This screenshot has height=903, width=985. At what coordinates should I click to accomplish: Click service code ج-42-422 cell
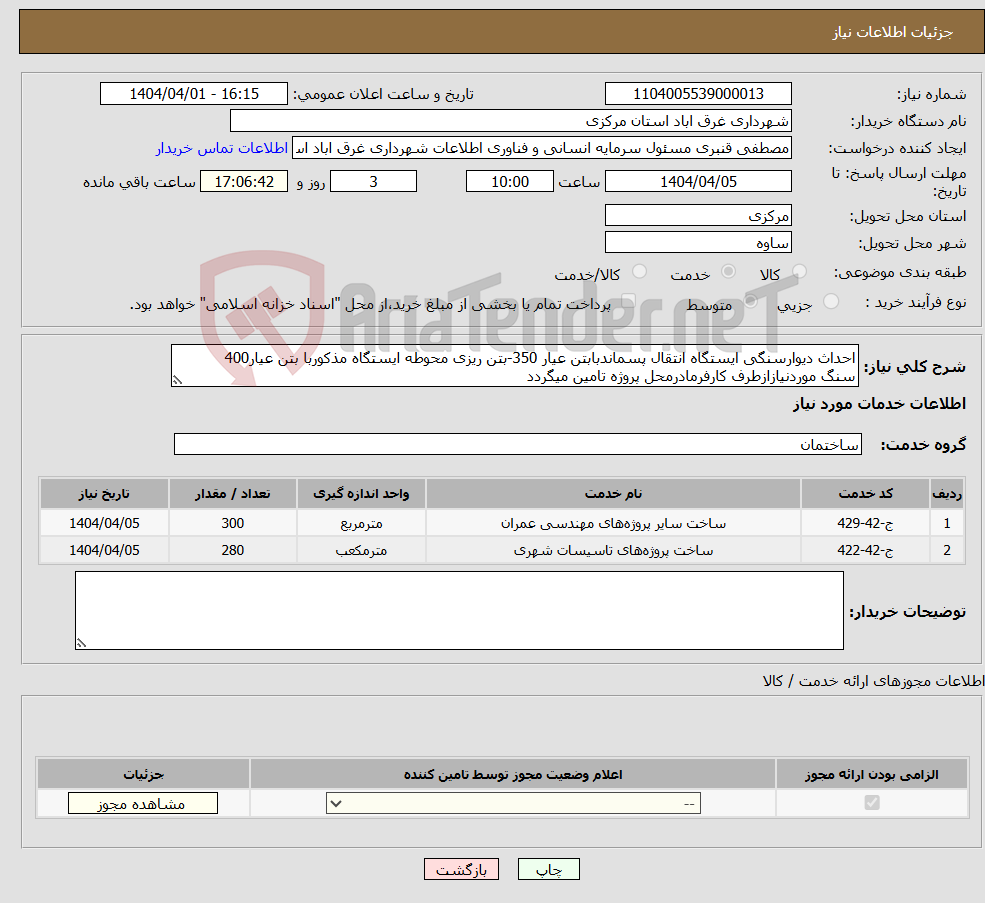point(865,550)
